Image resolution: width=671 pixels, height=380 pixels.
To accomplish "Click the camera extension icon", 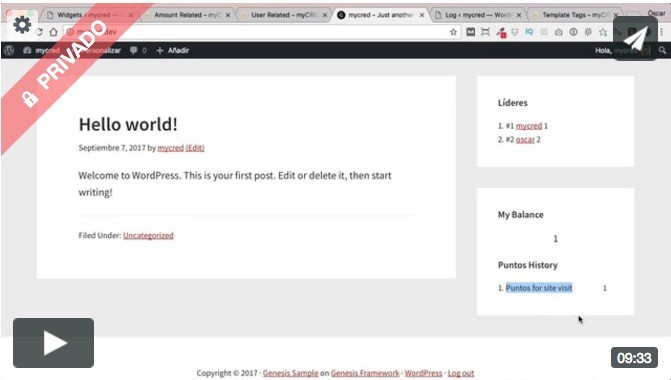I will [558, 32].
